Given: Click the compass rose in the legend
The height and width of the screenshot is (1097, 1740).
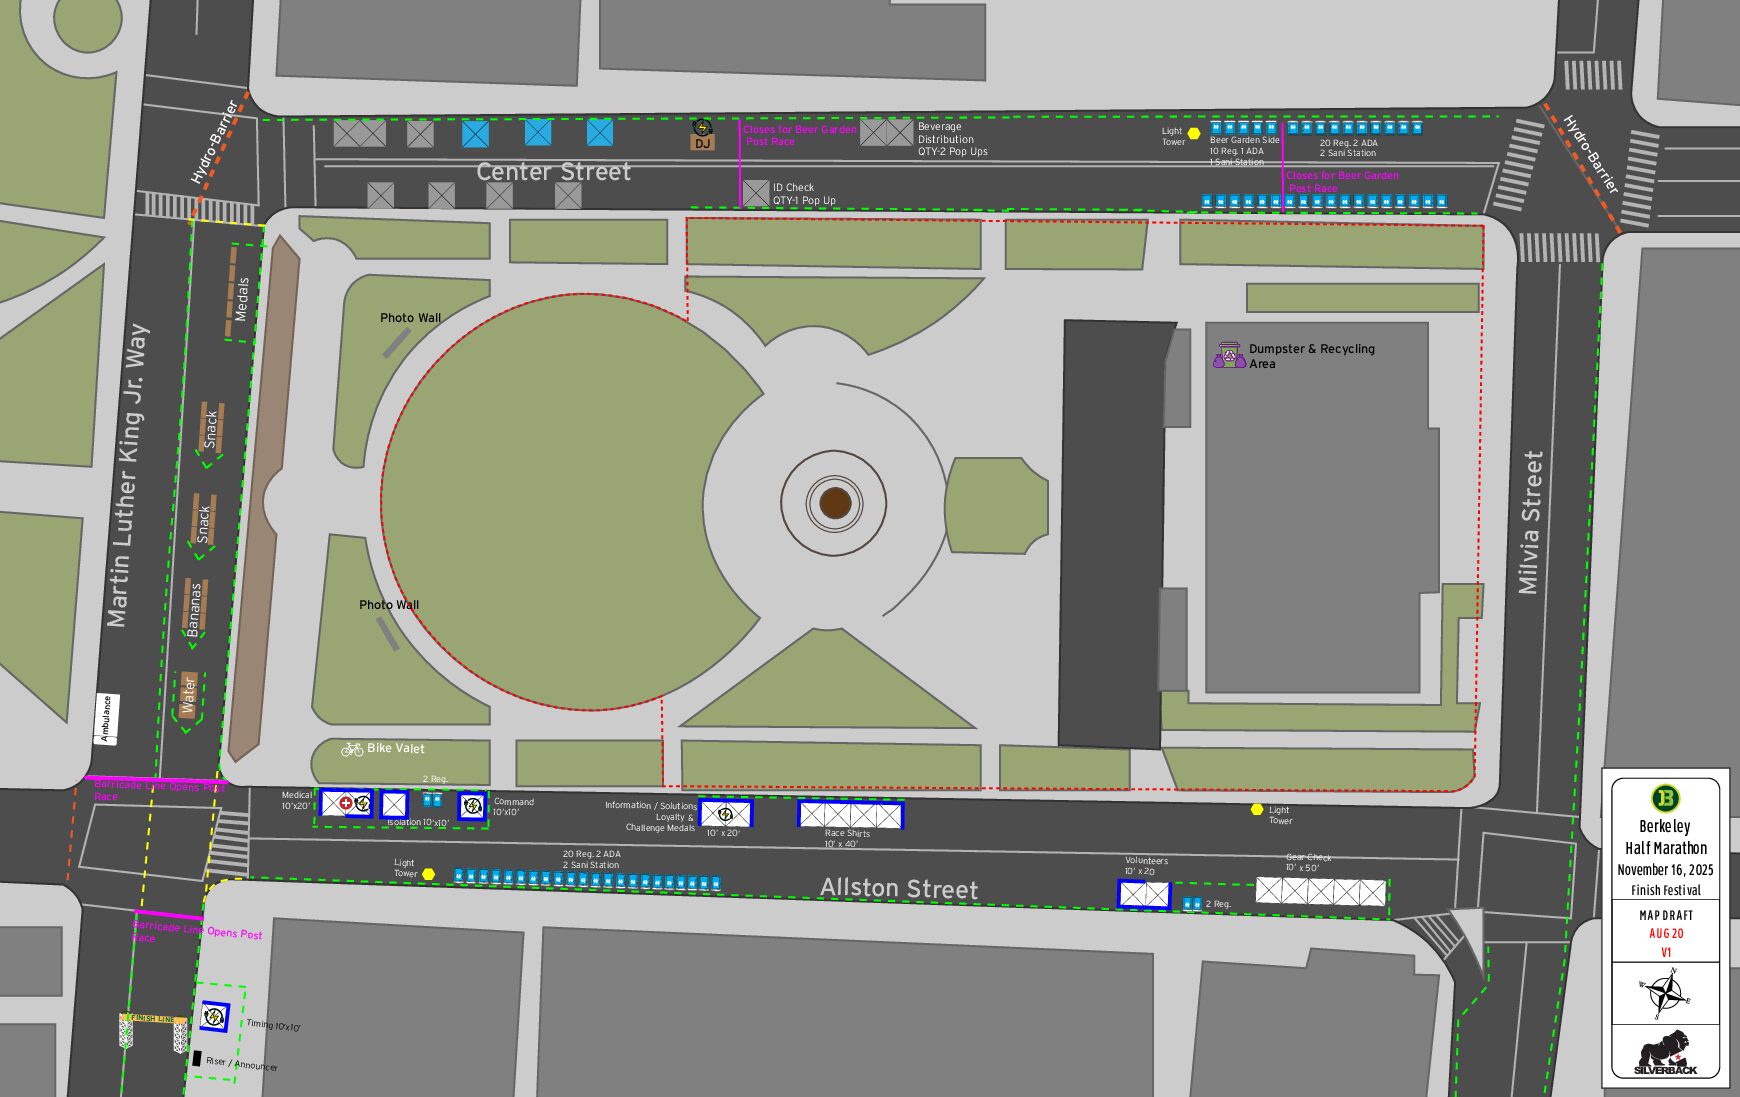Looking at the screenshot, I should tap(1665, 993).
